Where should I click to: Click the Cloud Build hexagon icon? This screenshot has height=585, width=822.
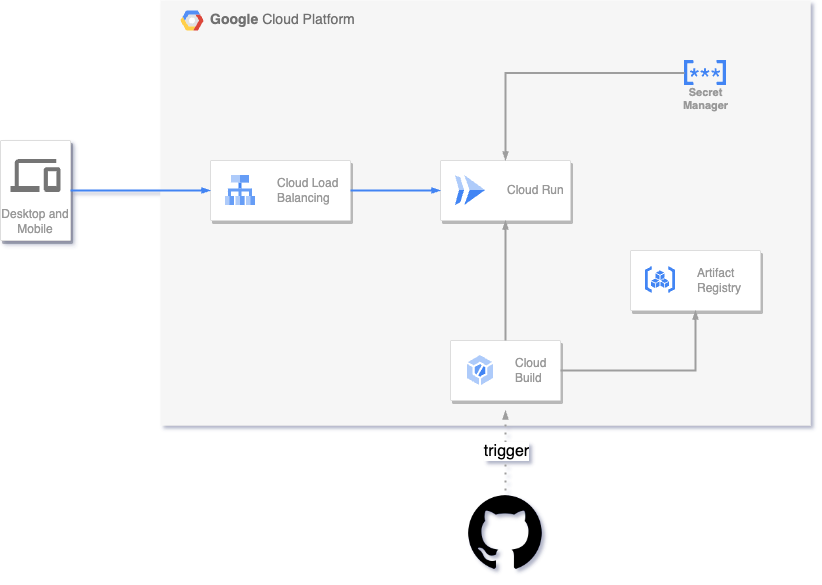click(480, 370)
